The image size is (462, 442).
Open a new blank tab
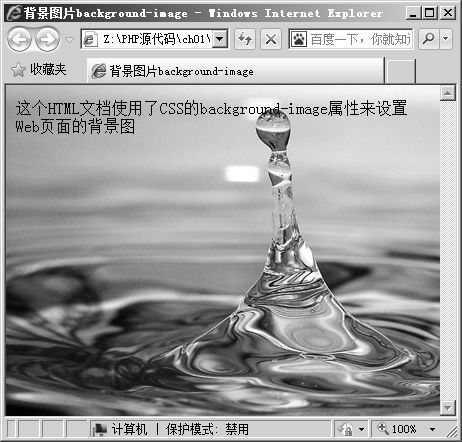[400, 71]
